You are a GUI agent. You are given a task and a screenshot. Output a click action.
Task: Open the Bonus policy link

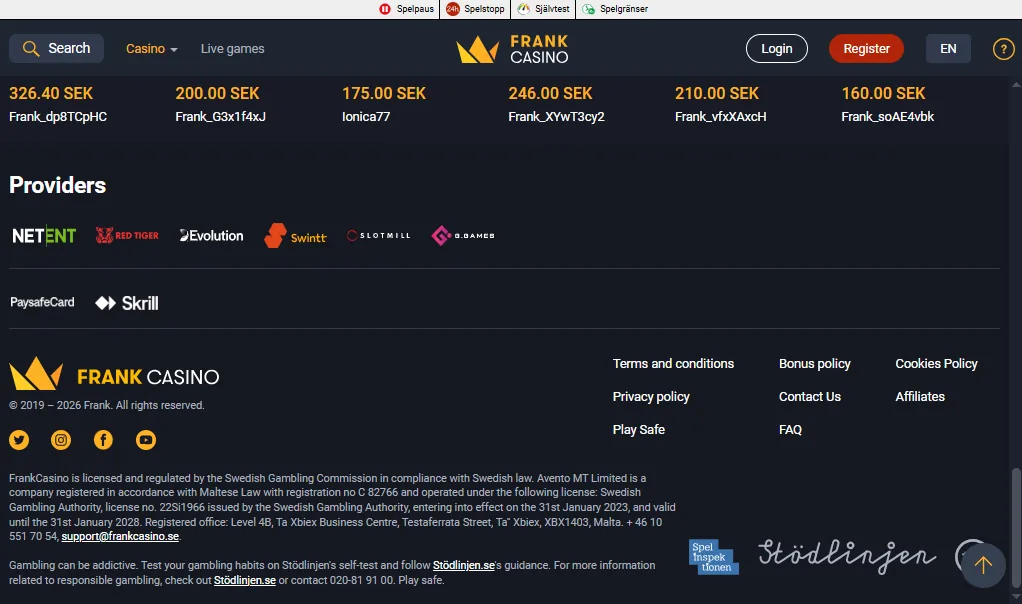click(x=815, y=364)
